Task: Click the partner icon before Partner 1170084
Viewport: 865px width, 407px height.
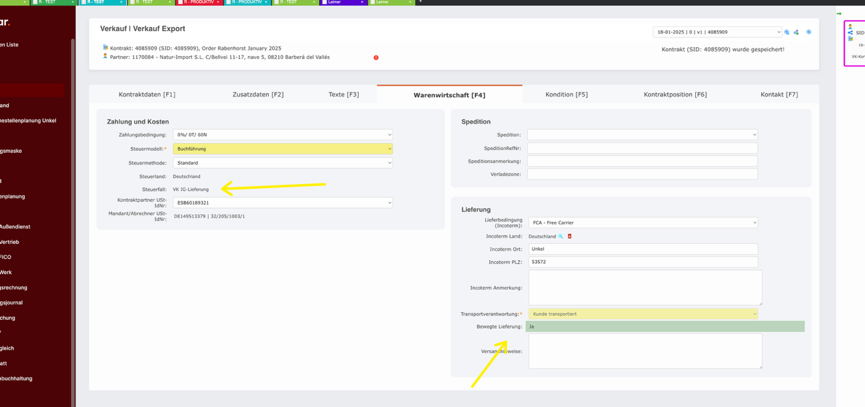Action: pos(105,57)
